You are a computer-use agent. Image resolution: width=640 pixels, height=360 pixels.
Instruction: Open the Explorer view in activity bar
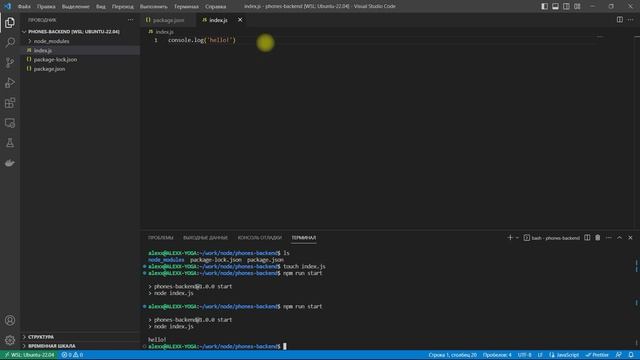10,22
